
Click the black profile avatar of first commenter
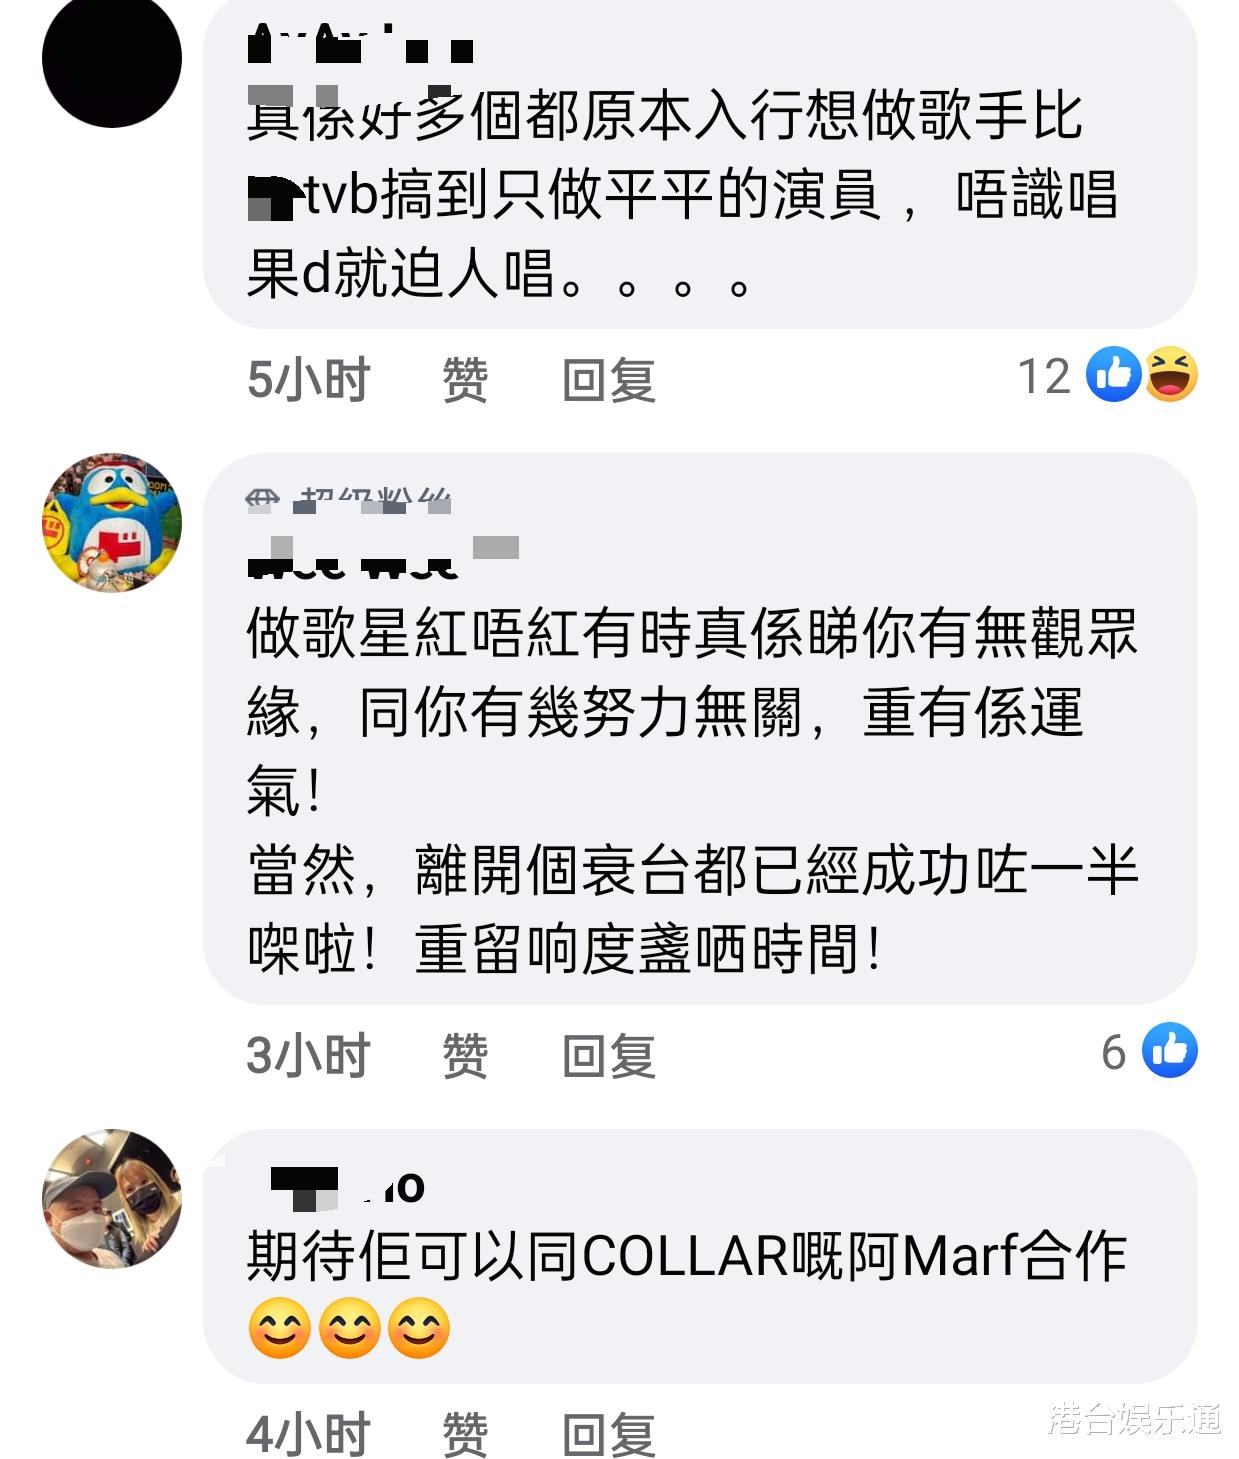112,60
